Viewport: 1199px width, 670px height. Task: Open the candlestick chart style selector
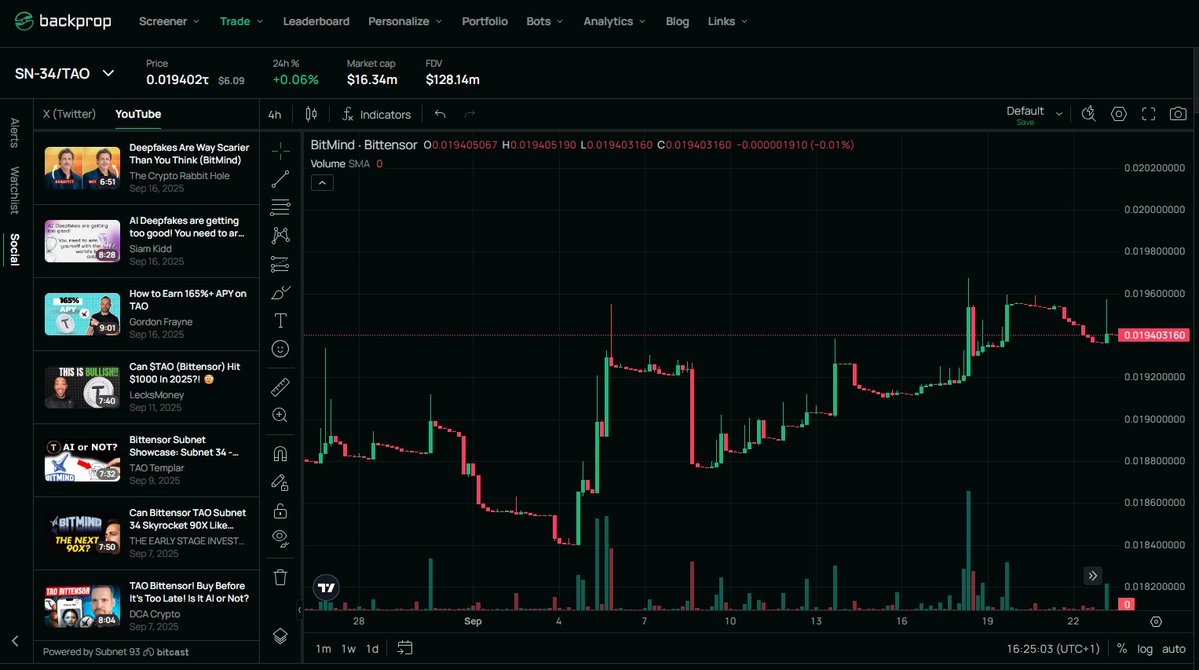(311, 114)
